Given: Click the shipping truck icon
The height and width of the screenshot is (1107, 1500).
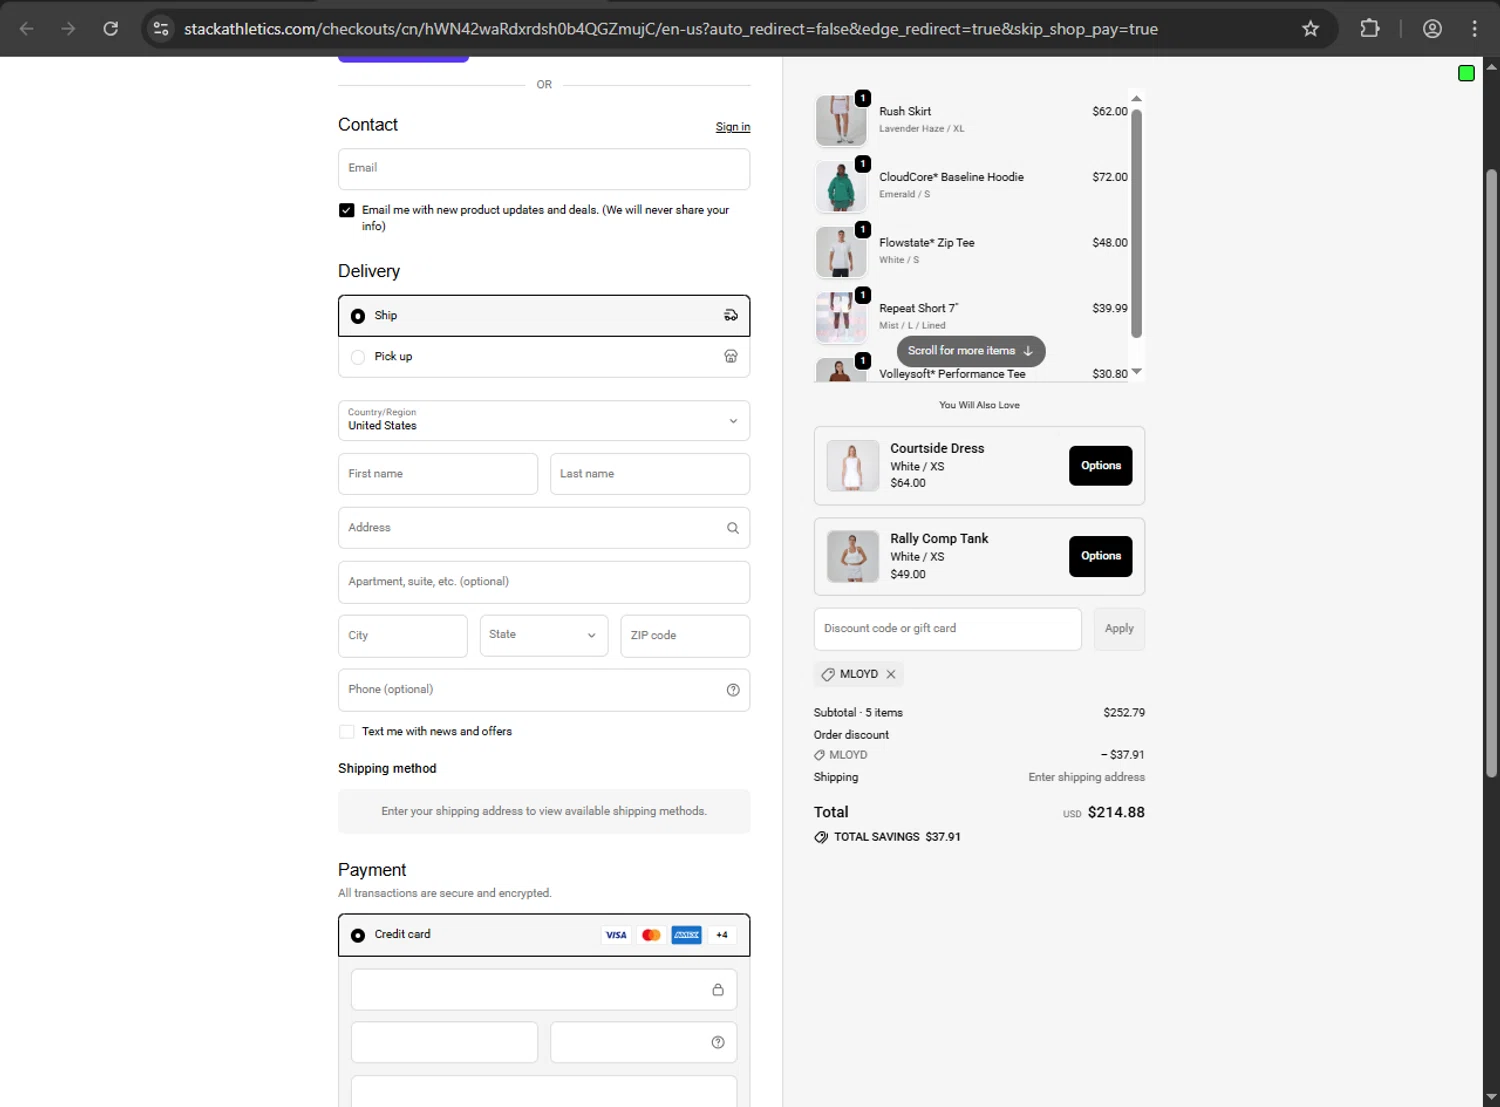Looking at the screenshot, I should (x=731, y=315).
